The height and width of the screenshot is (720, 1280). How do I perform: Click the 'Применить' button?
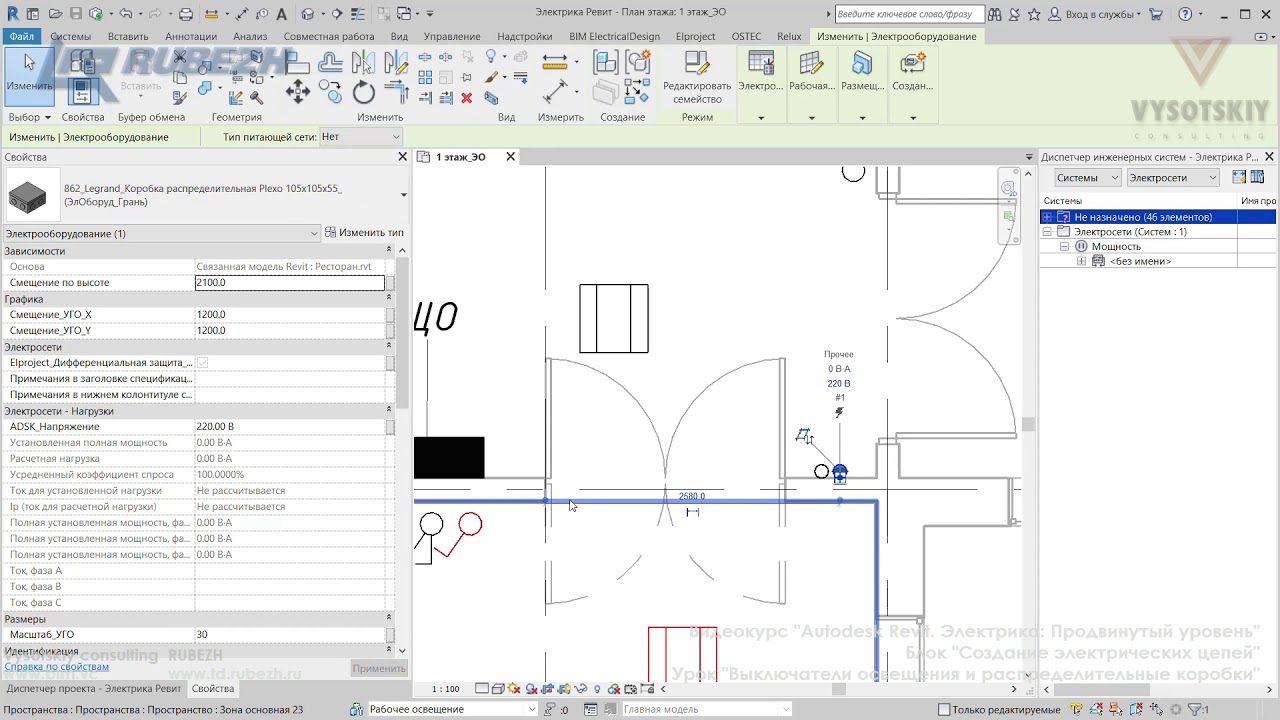[379, 668]
